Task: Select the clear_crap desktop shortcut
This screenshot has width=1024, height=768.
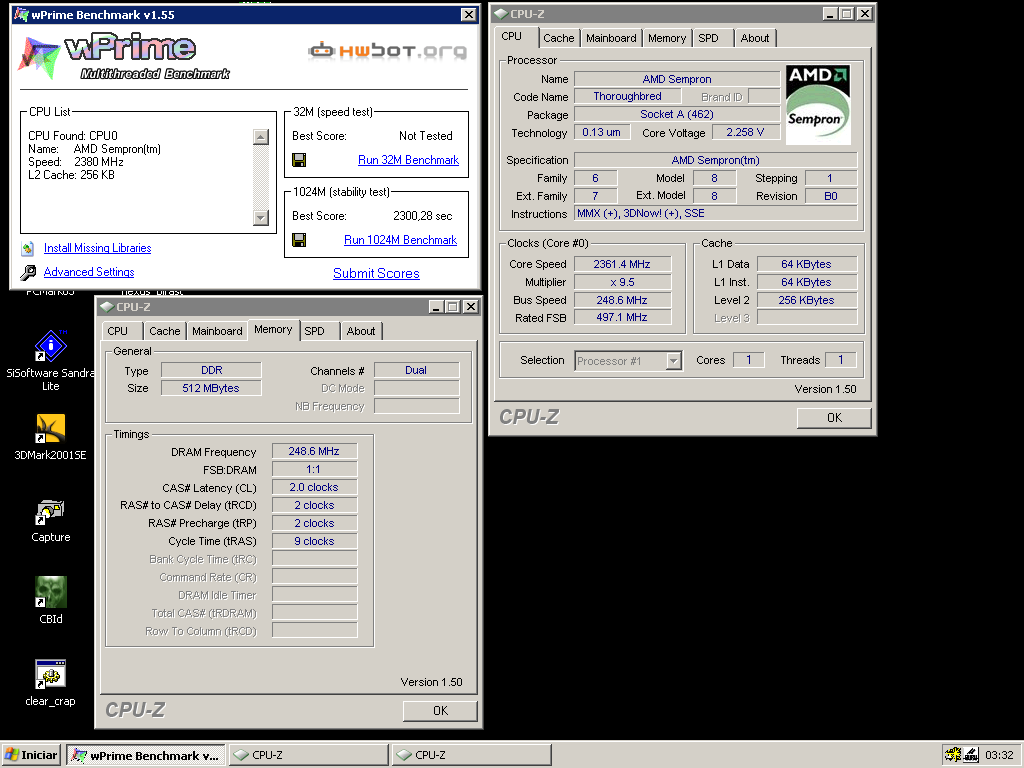Action: point(50,683)
